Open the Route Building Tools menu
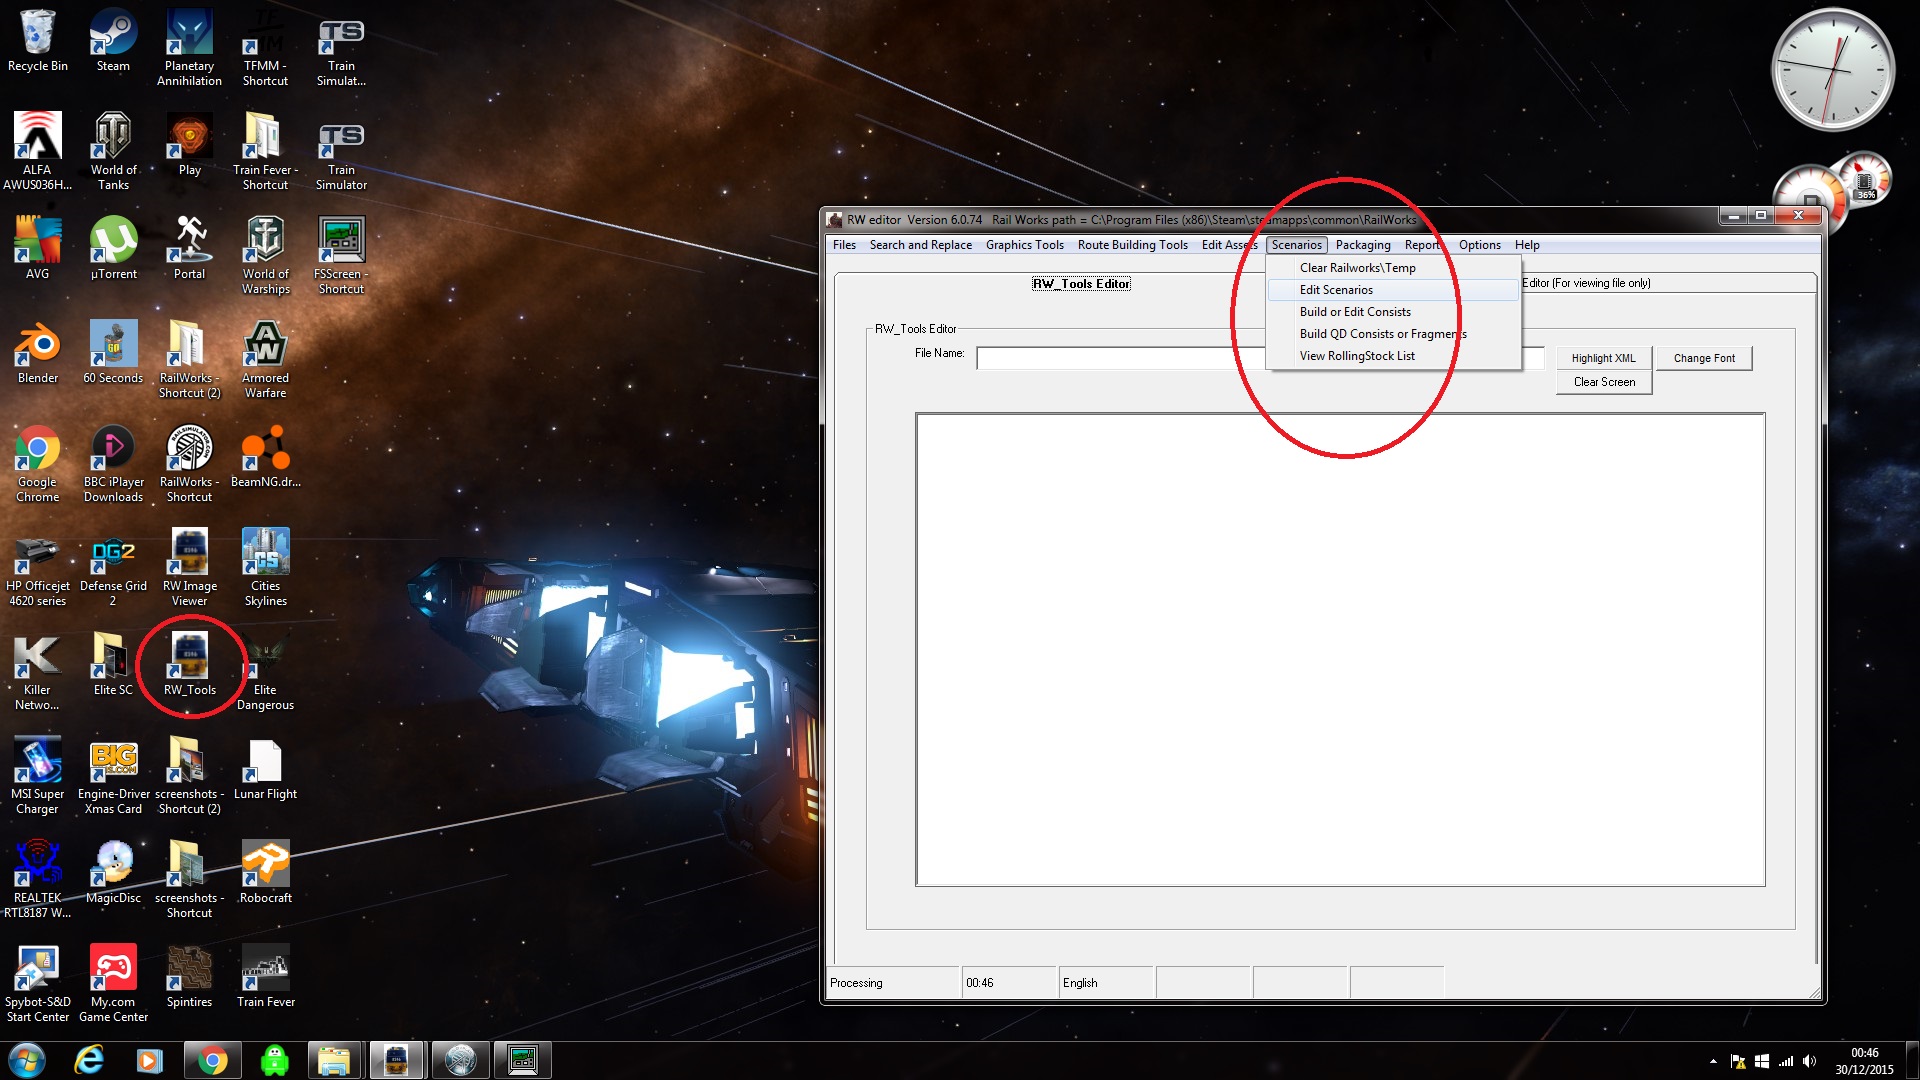The width and height of the screenshot is (1920, 1080). (x=1132, y=245)
